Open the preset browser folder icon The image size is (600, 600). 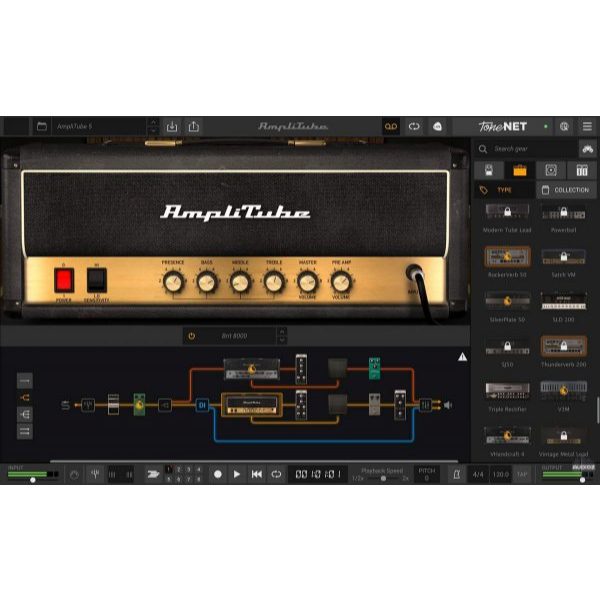point(42,126)
